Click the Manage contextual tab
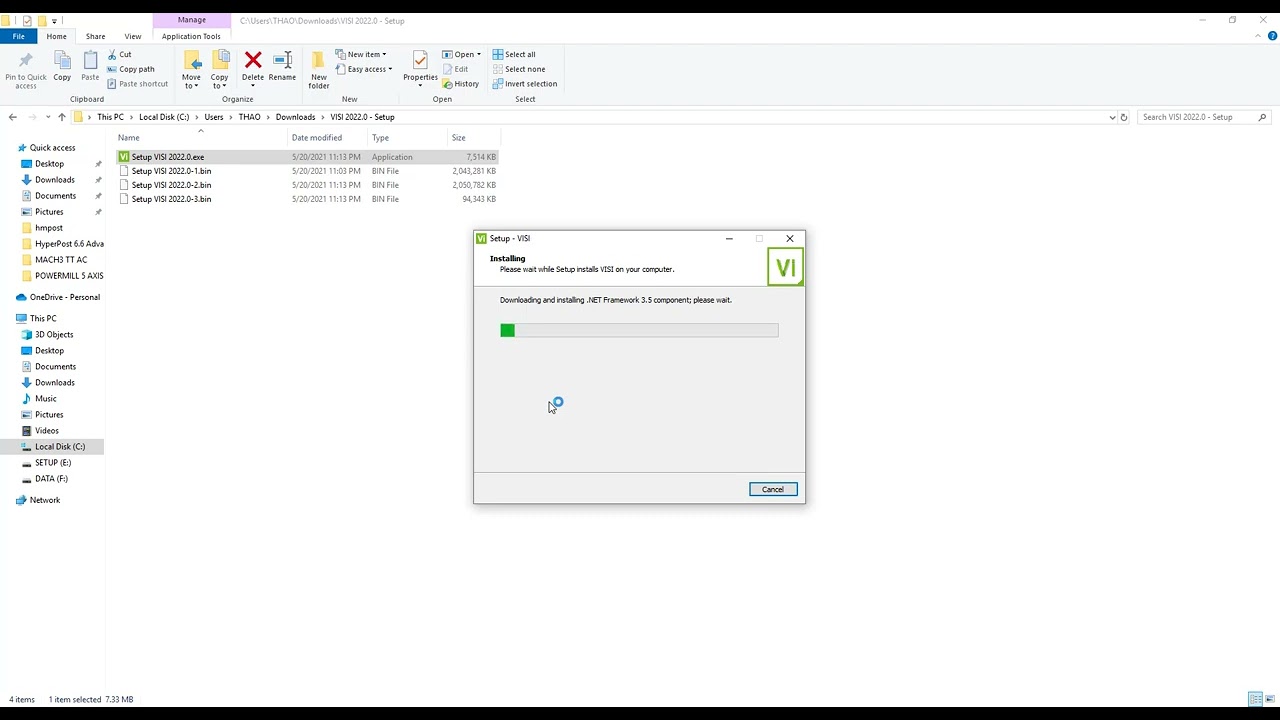 [x=191, y=20]
